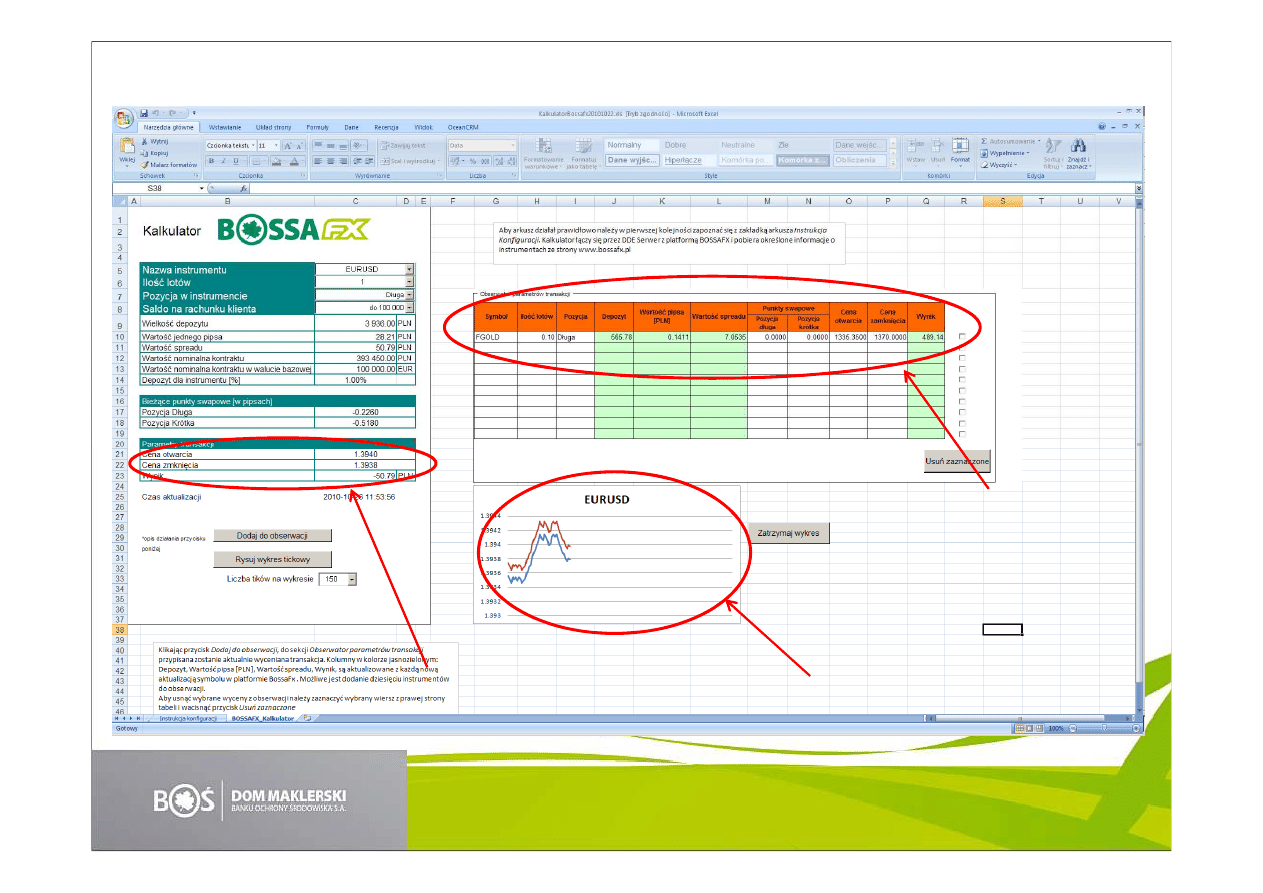The width and height of the screenshot is (1263, 893).
Task: Click the zoom slider in status bar
Action: (1102, 728)
